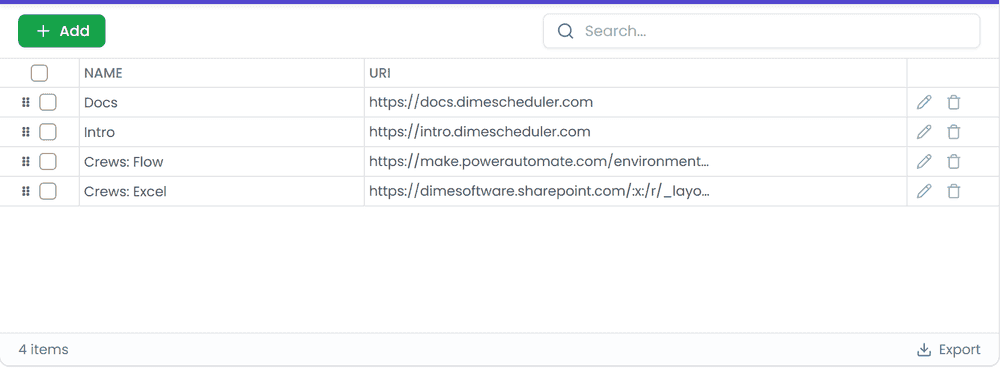
Task: Delete the Crews: Flow row trash icon
Action: [953, 161]
